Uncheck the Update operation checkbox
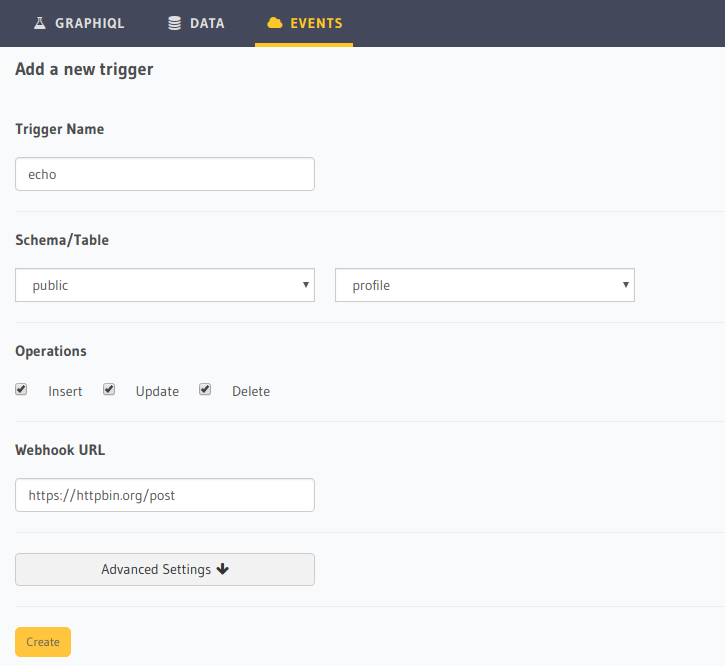The width and height of the screenshot is (725, 666). tap(109, 390)
